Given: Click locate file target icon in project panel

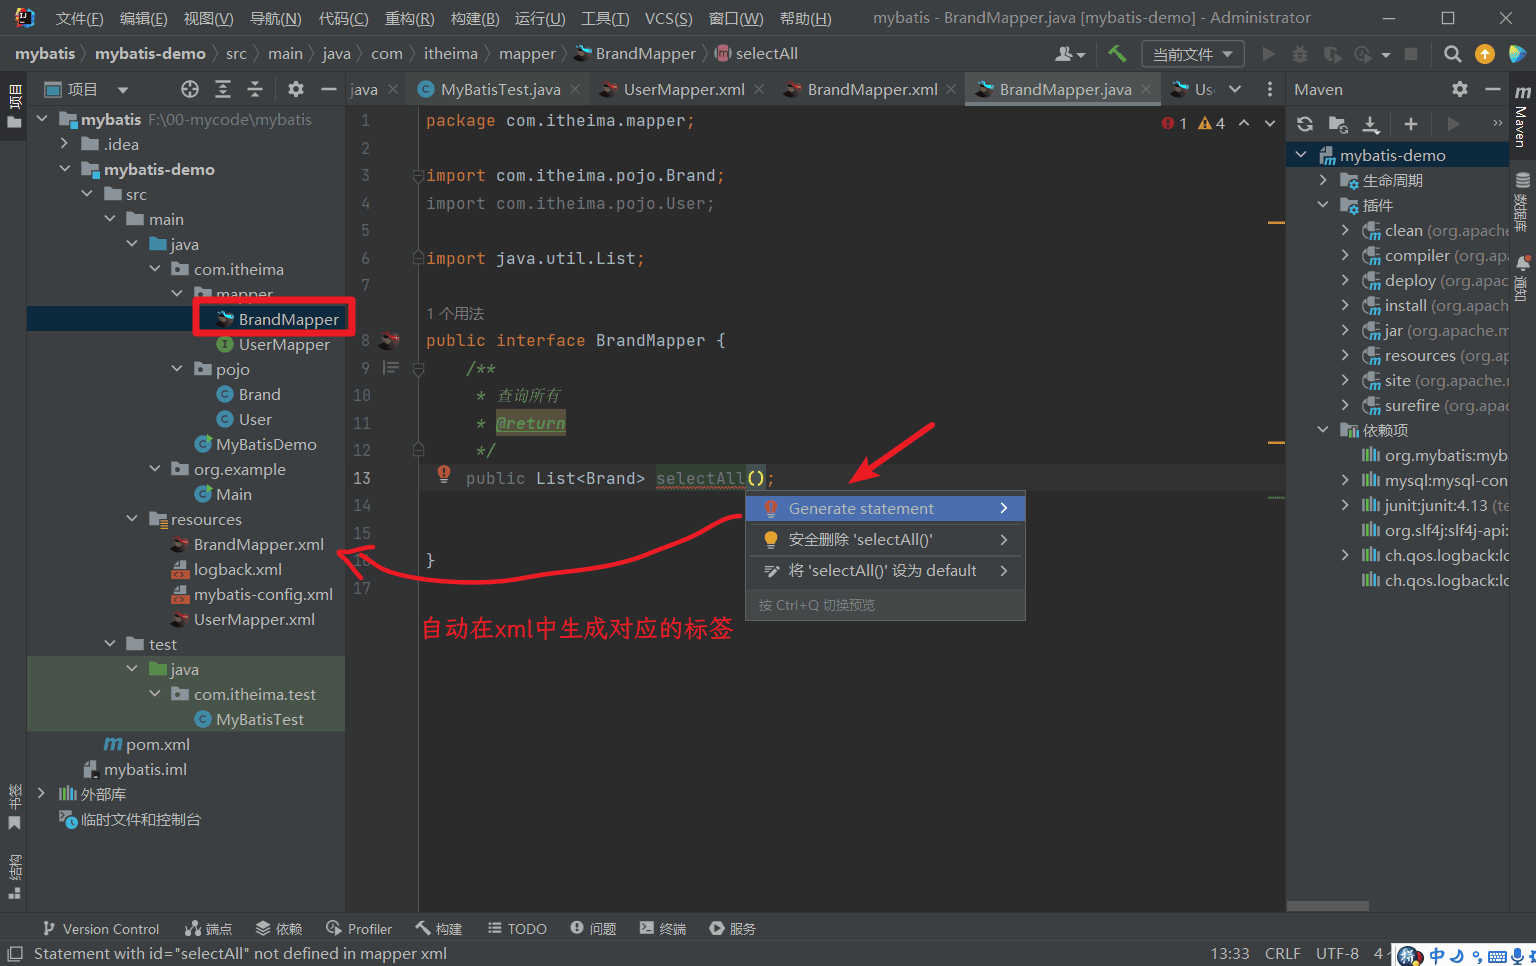Looking at the screenshot, I should click(190, 89).
